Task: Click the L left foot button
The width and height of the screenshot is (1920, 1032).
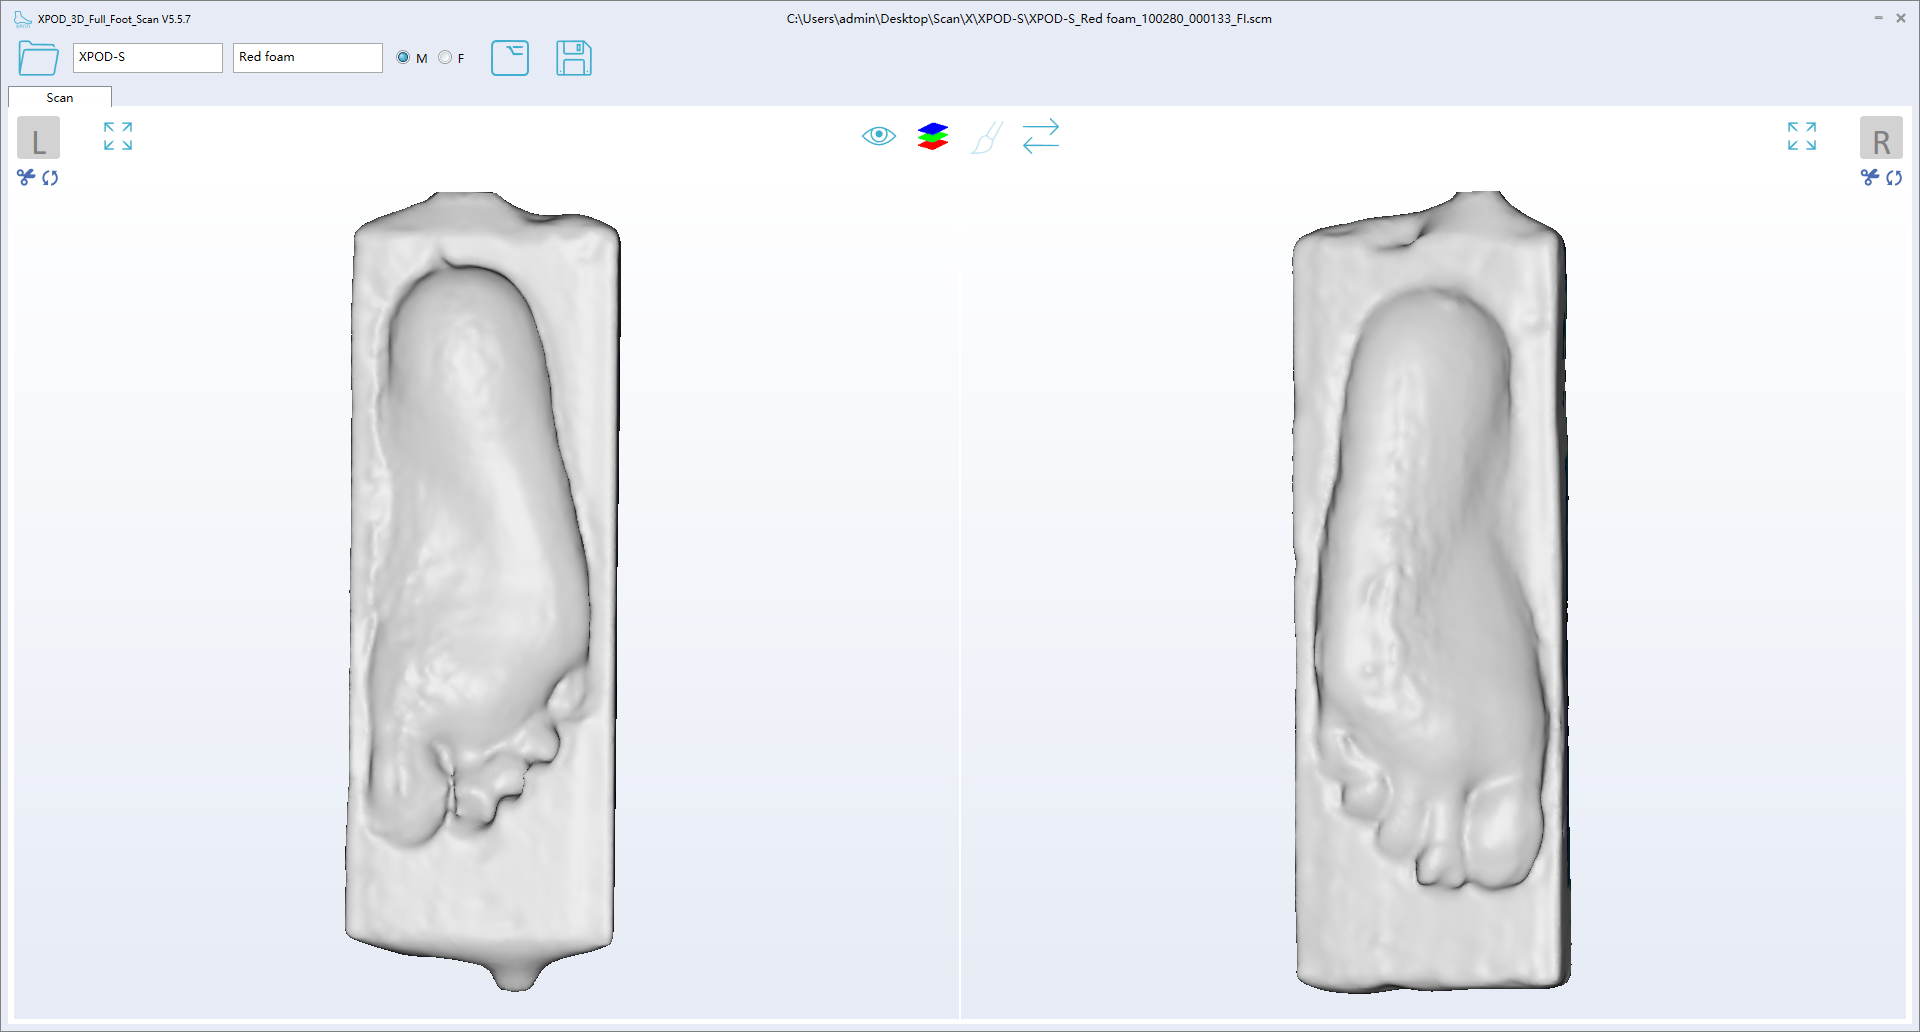Action: pos(38,138)
